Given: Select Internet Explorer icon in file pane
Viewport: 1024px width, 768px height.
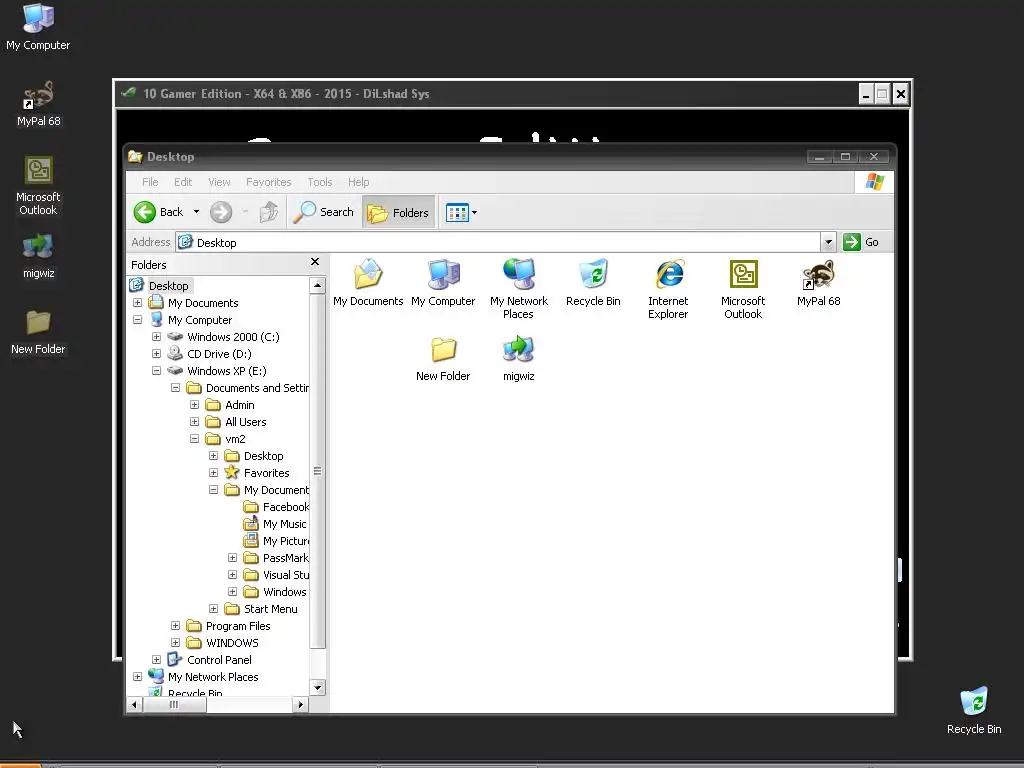Looking at the screenshot, I should [668, 289].
